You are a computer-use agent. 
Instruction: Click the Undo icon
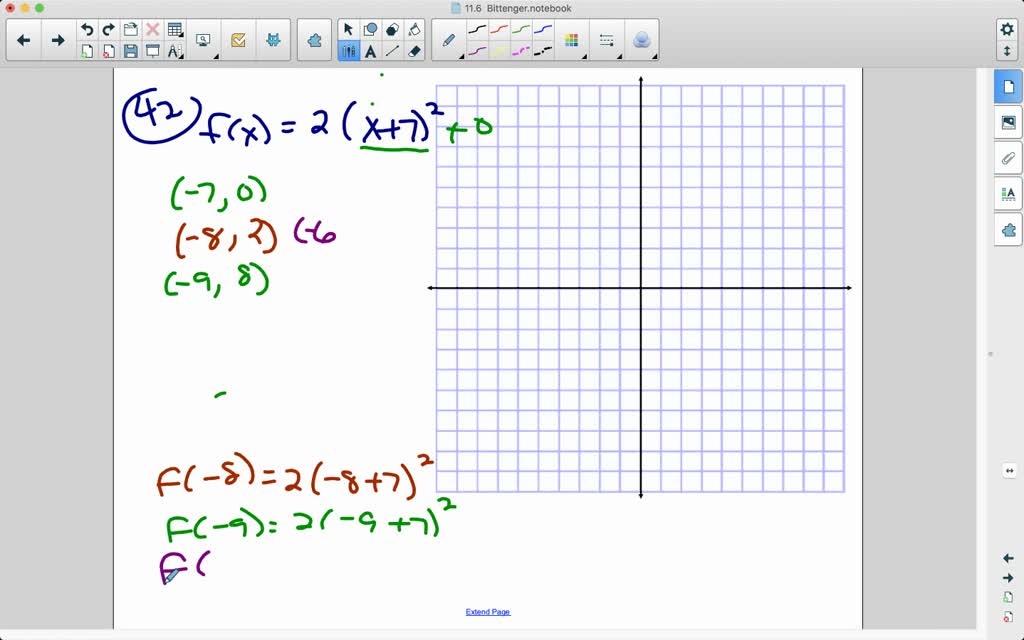point(86,28)
